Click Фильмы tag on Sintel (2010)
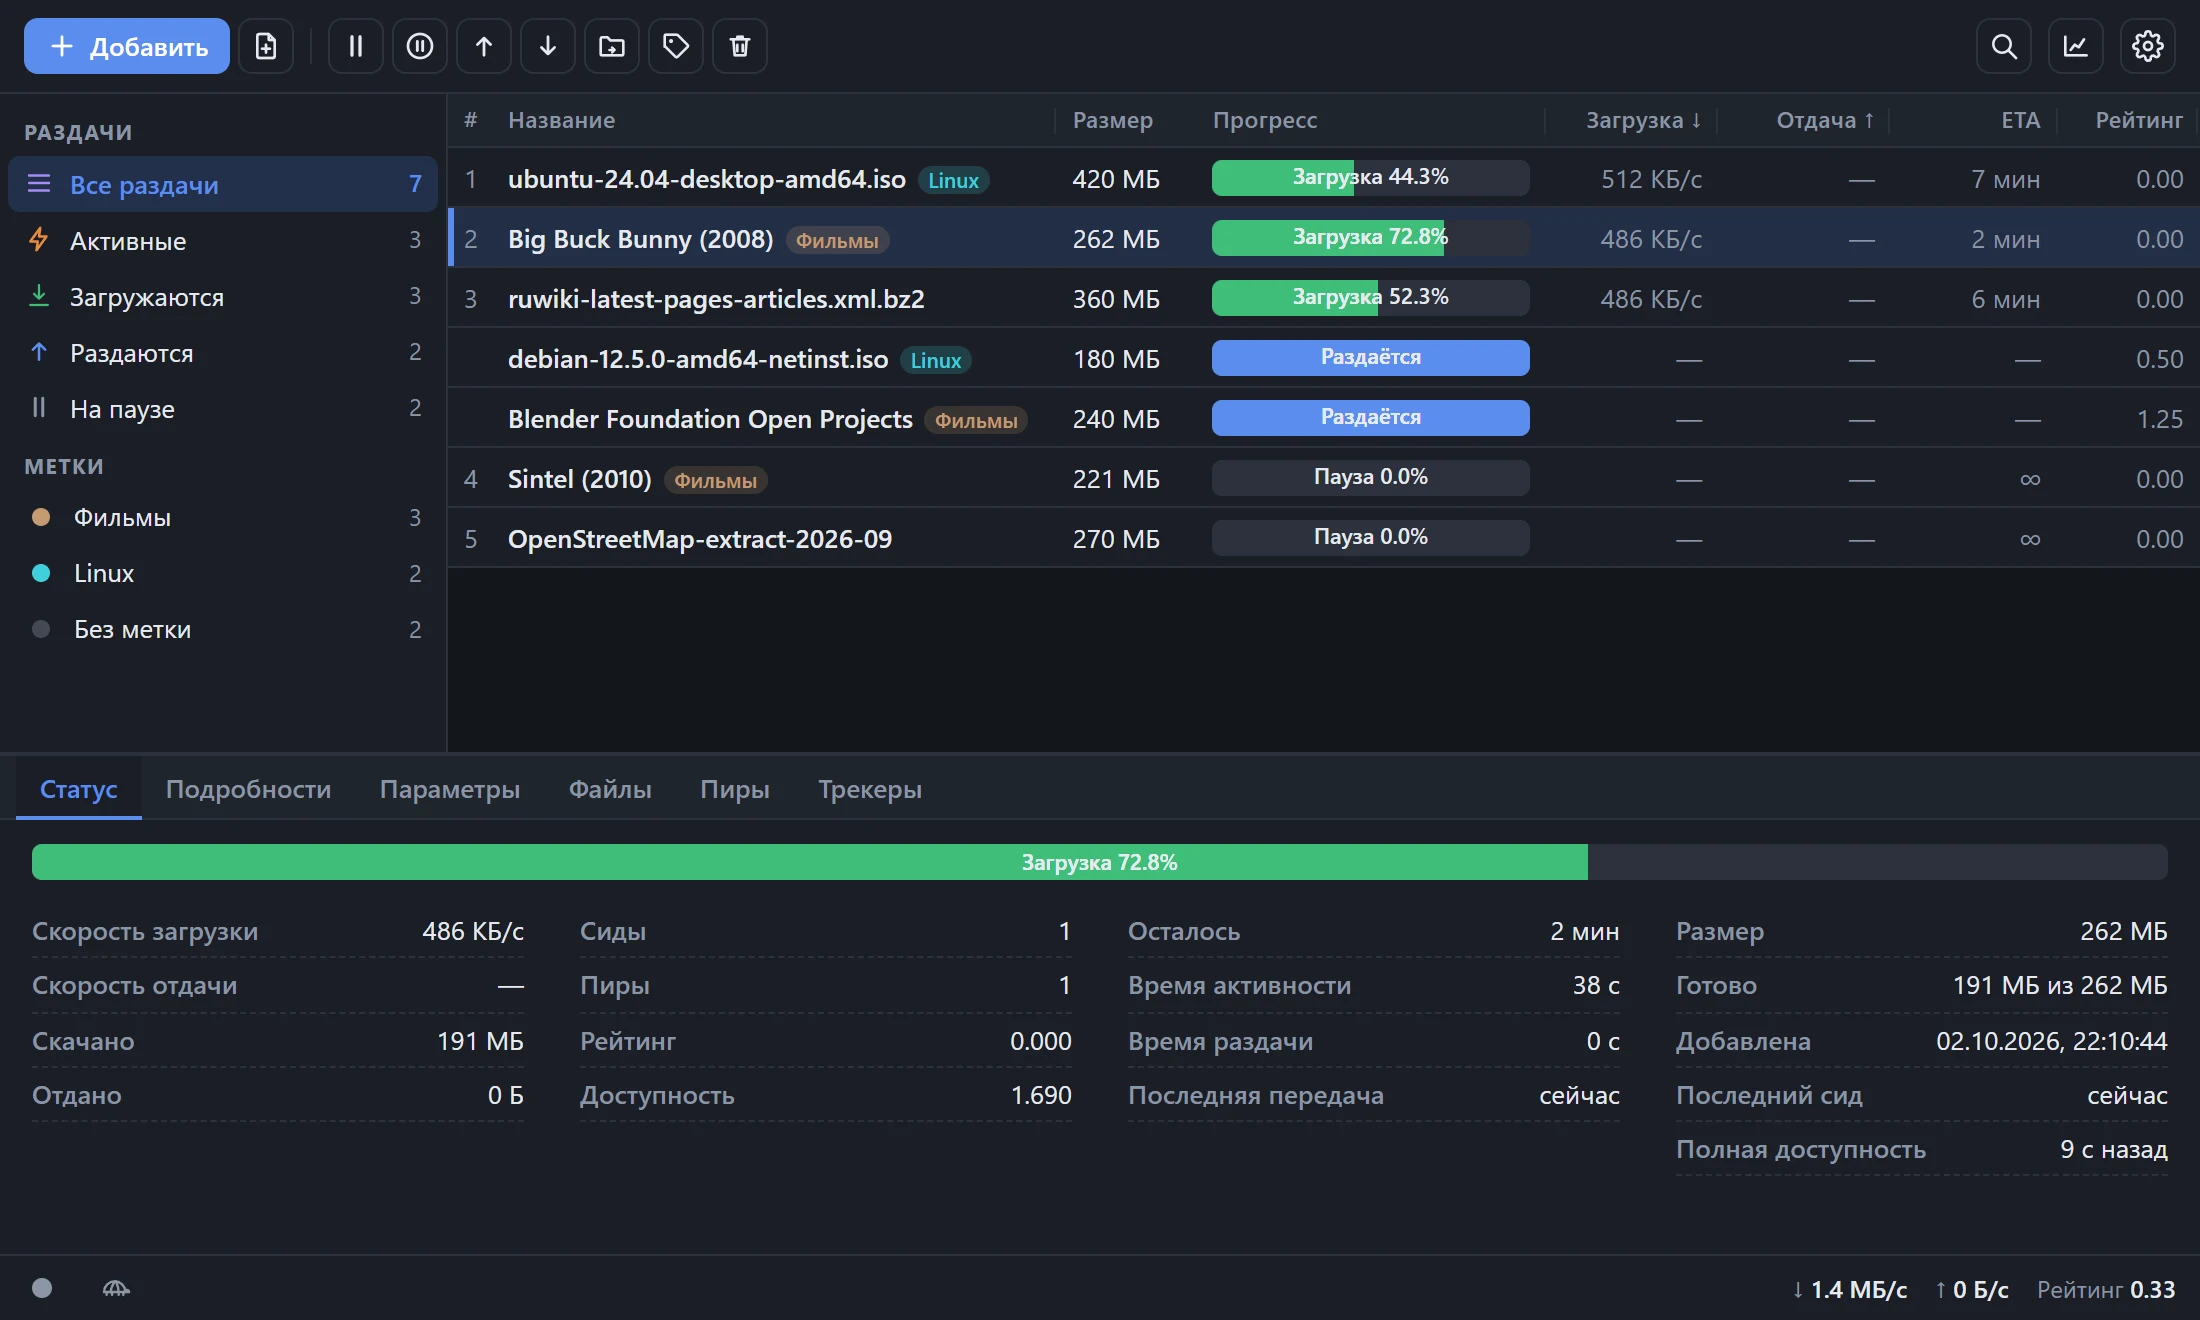The image size is (2200, 1320). pos(716,480)
